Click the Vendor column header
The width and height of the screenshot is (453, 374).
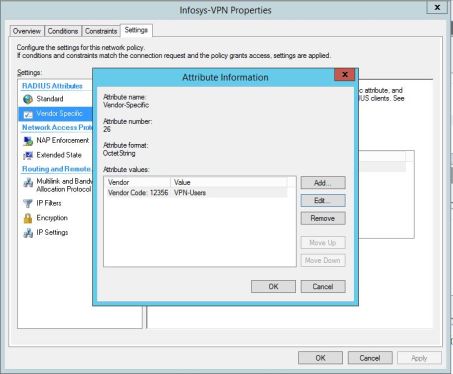point(138,182)
